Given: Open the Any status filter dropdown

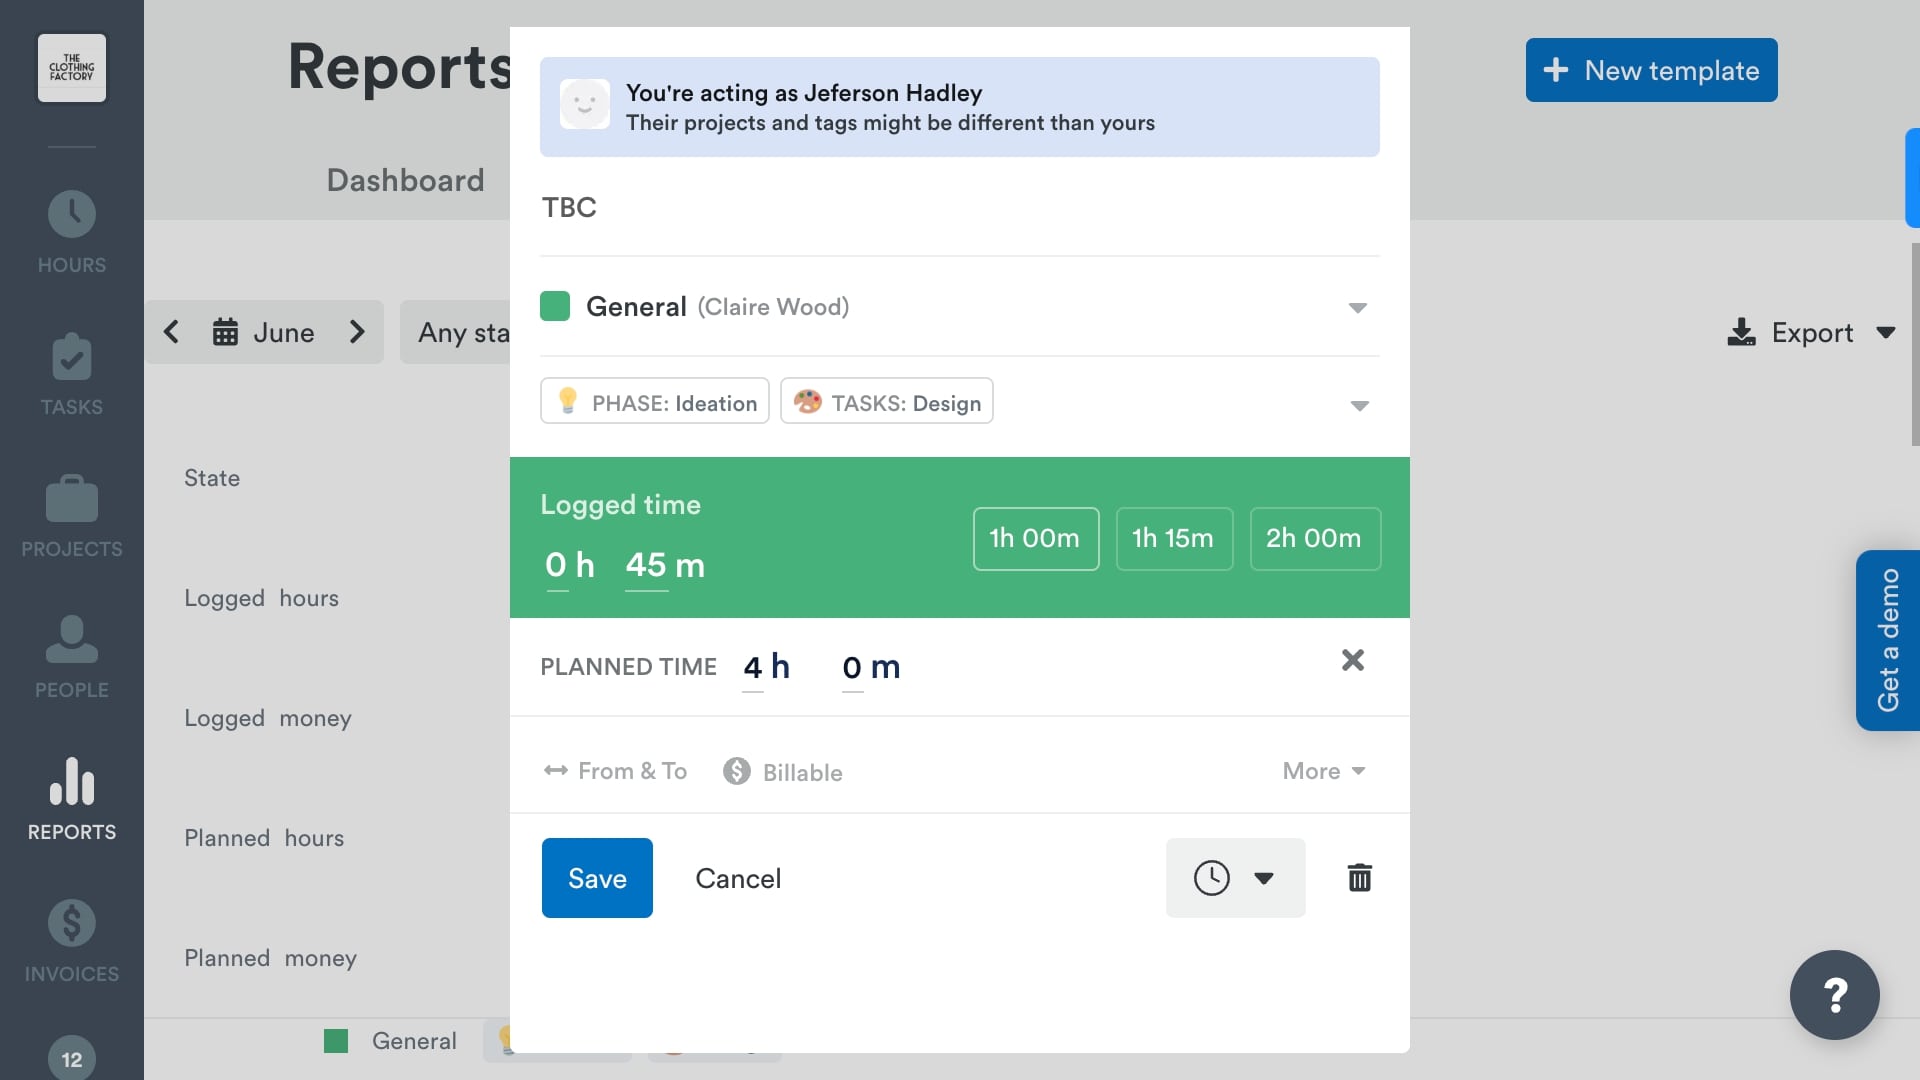Looking at the screenshot, I should (456, 332).
